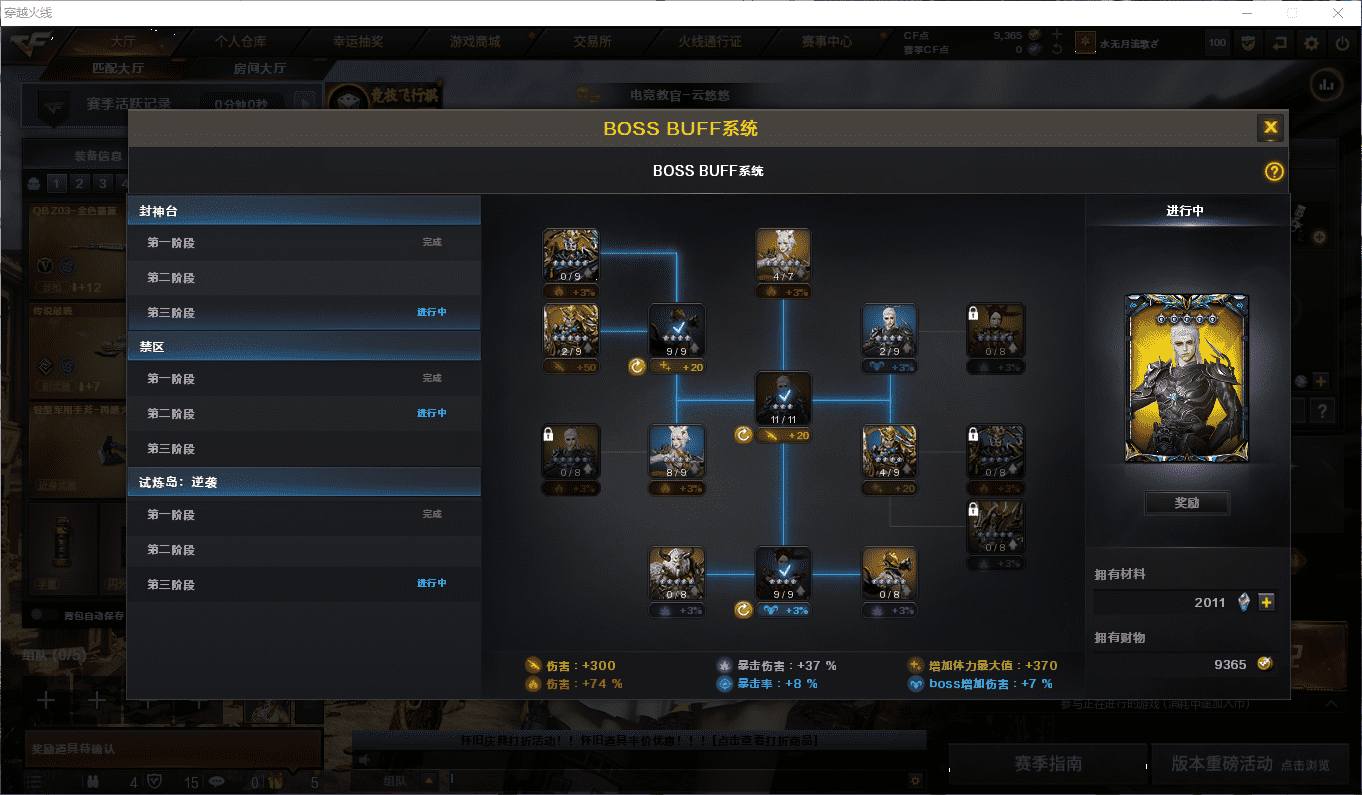
Task: Open the statistics chart round icon
Action: (1327, 84)
